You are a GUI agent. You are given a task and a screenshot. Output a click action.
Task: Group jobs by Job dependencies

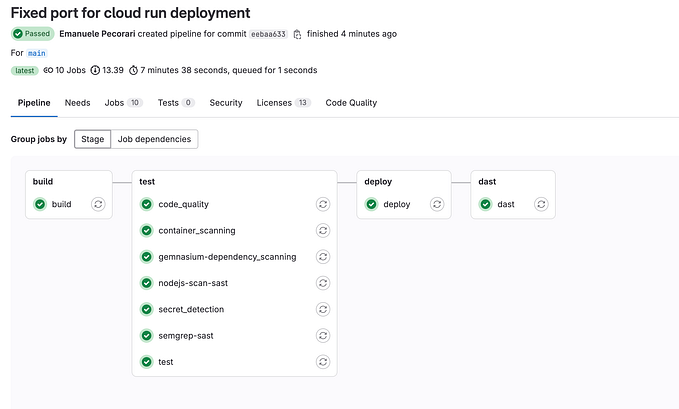pos(154,139)
